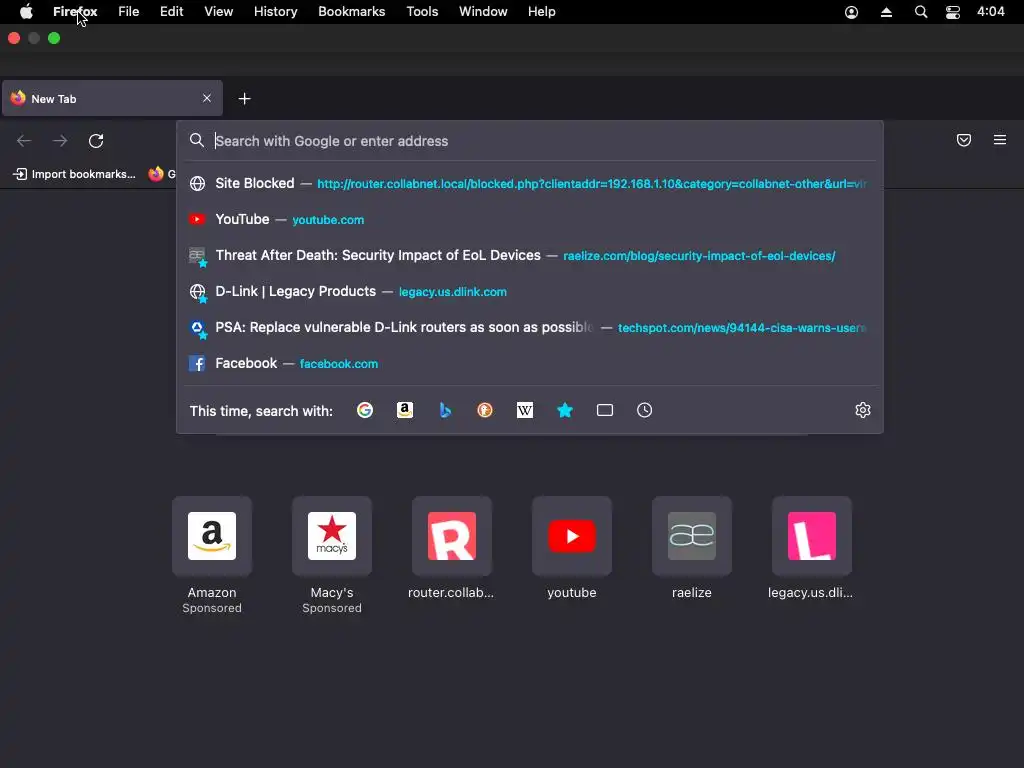This screenshot has width=1024, height=768.
Task: Search history using the clock icon
Action: coord(645,410)
